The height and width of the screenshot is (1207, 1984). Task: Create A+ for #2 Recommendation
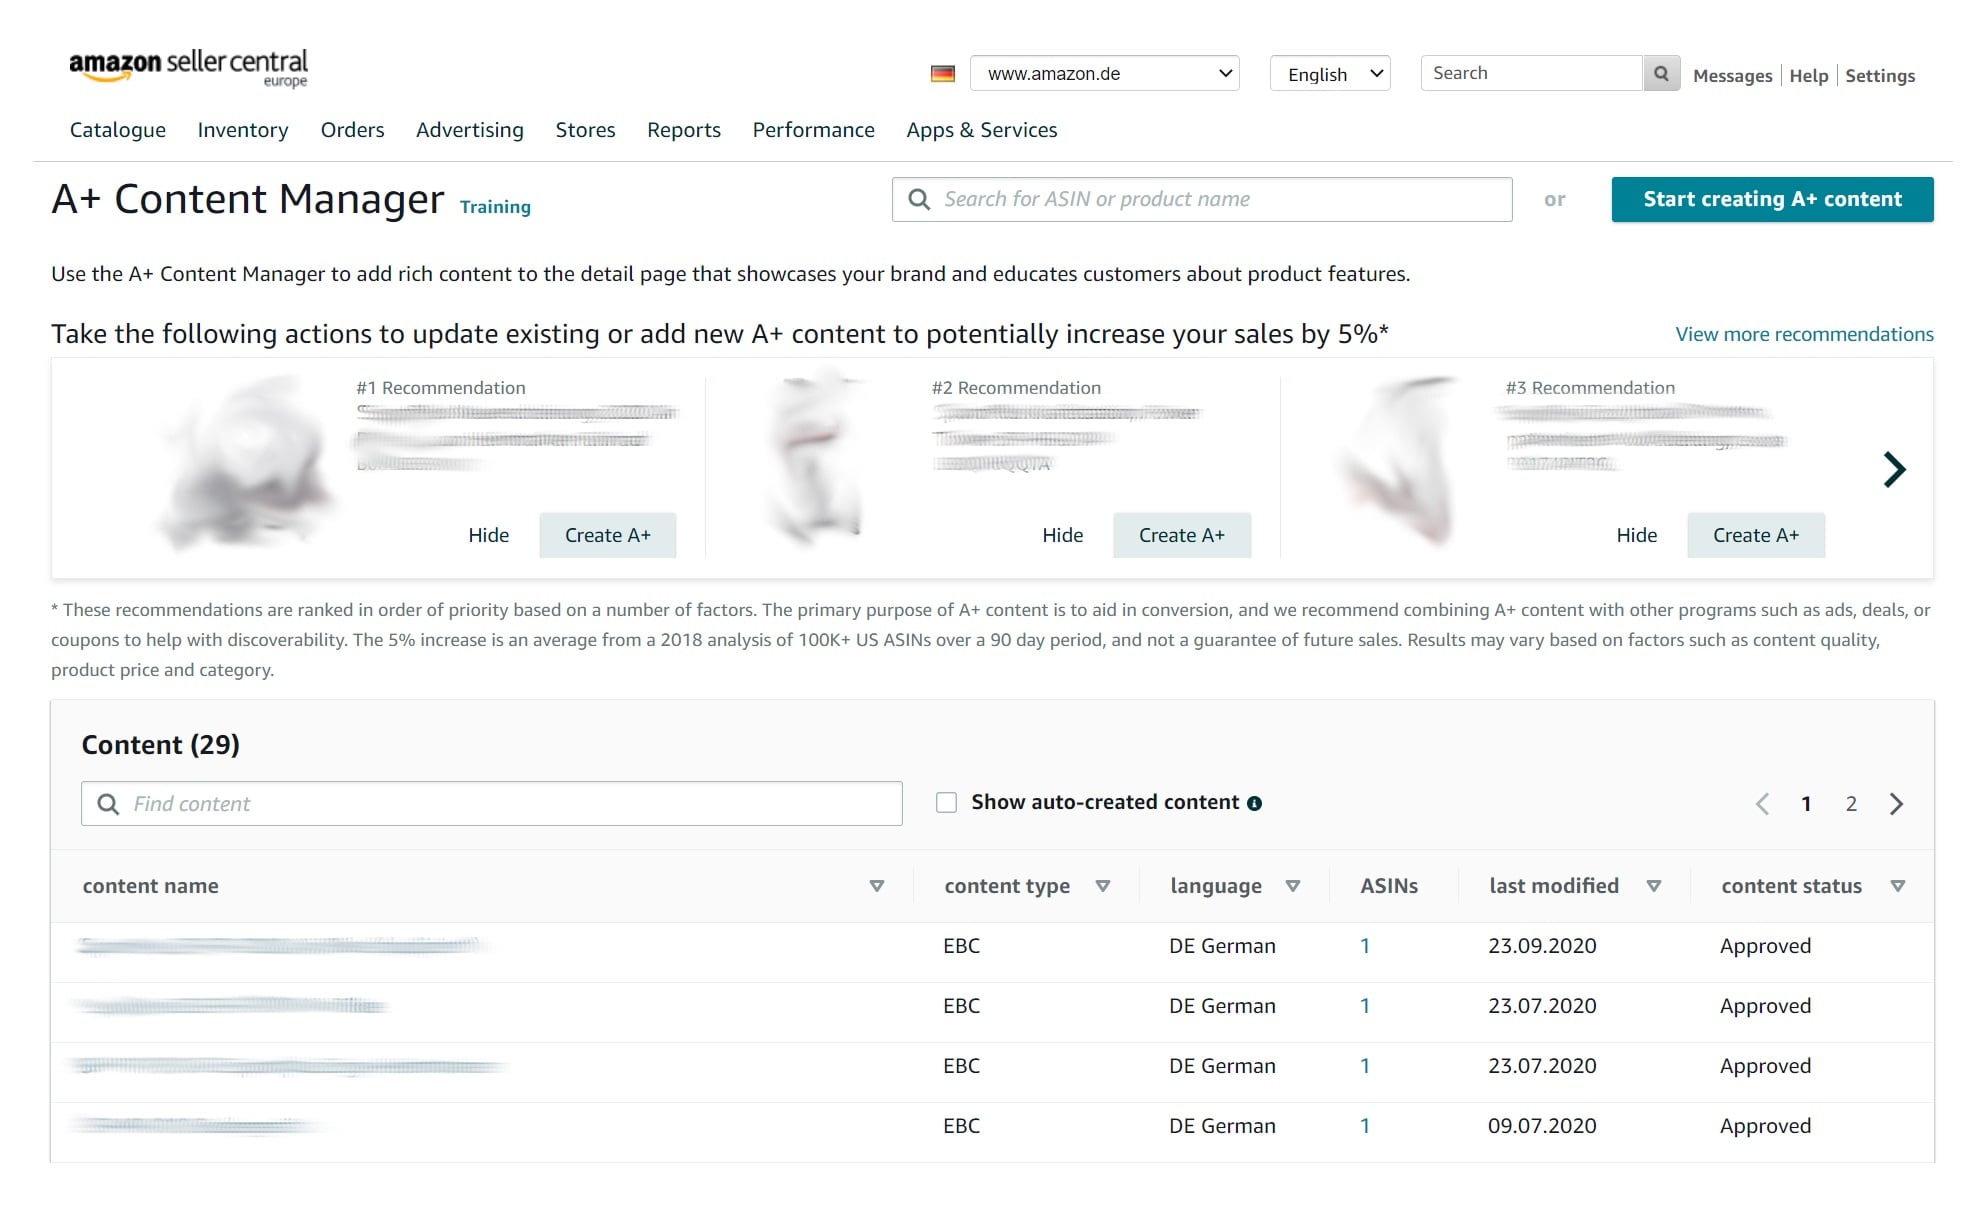pos(1182,535)
